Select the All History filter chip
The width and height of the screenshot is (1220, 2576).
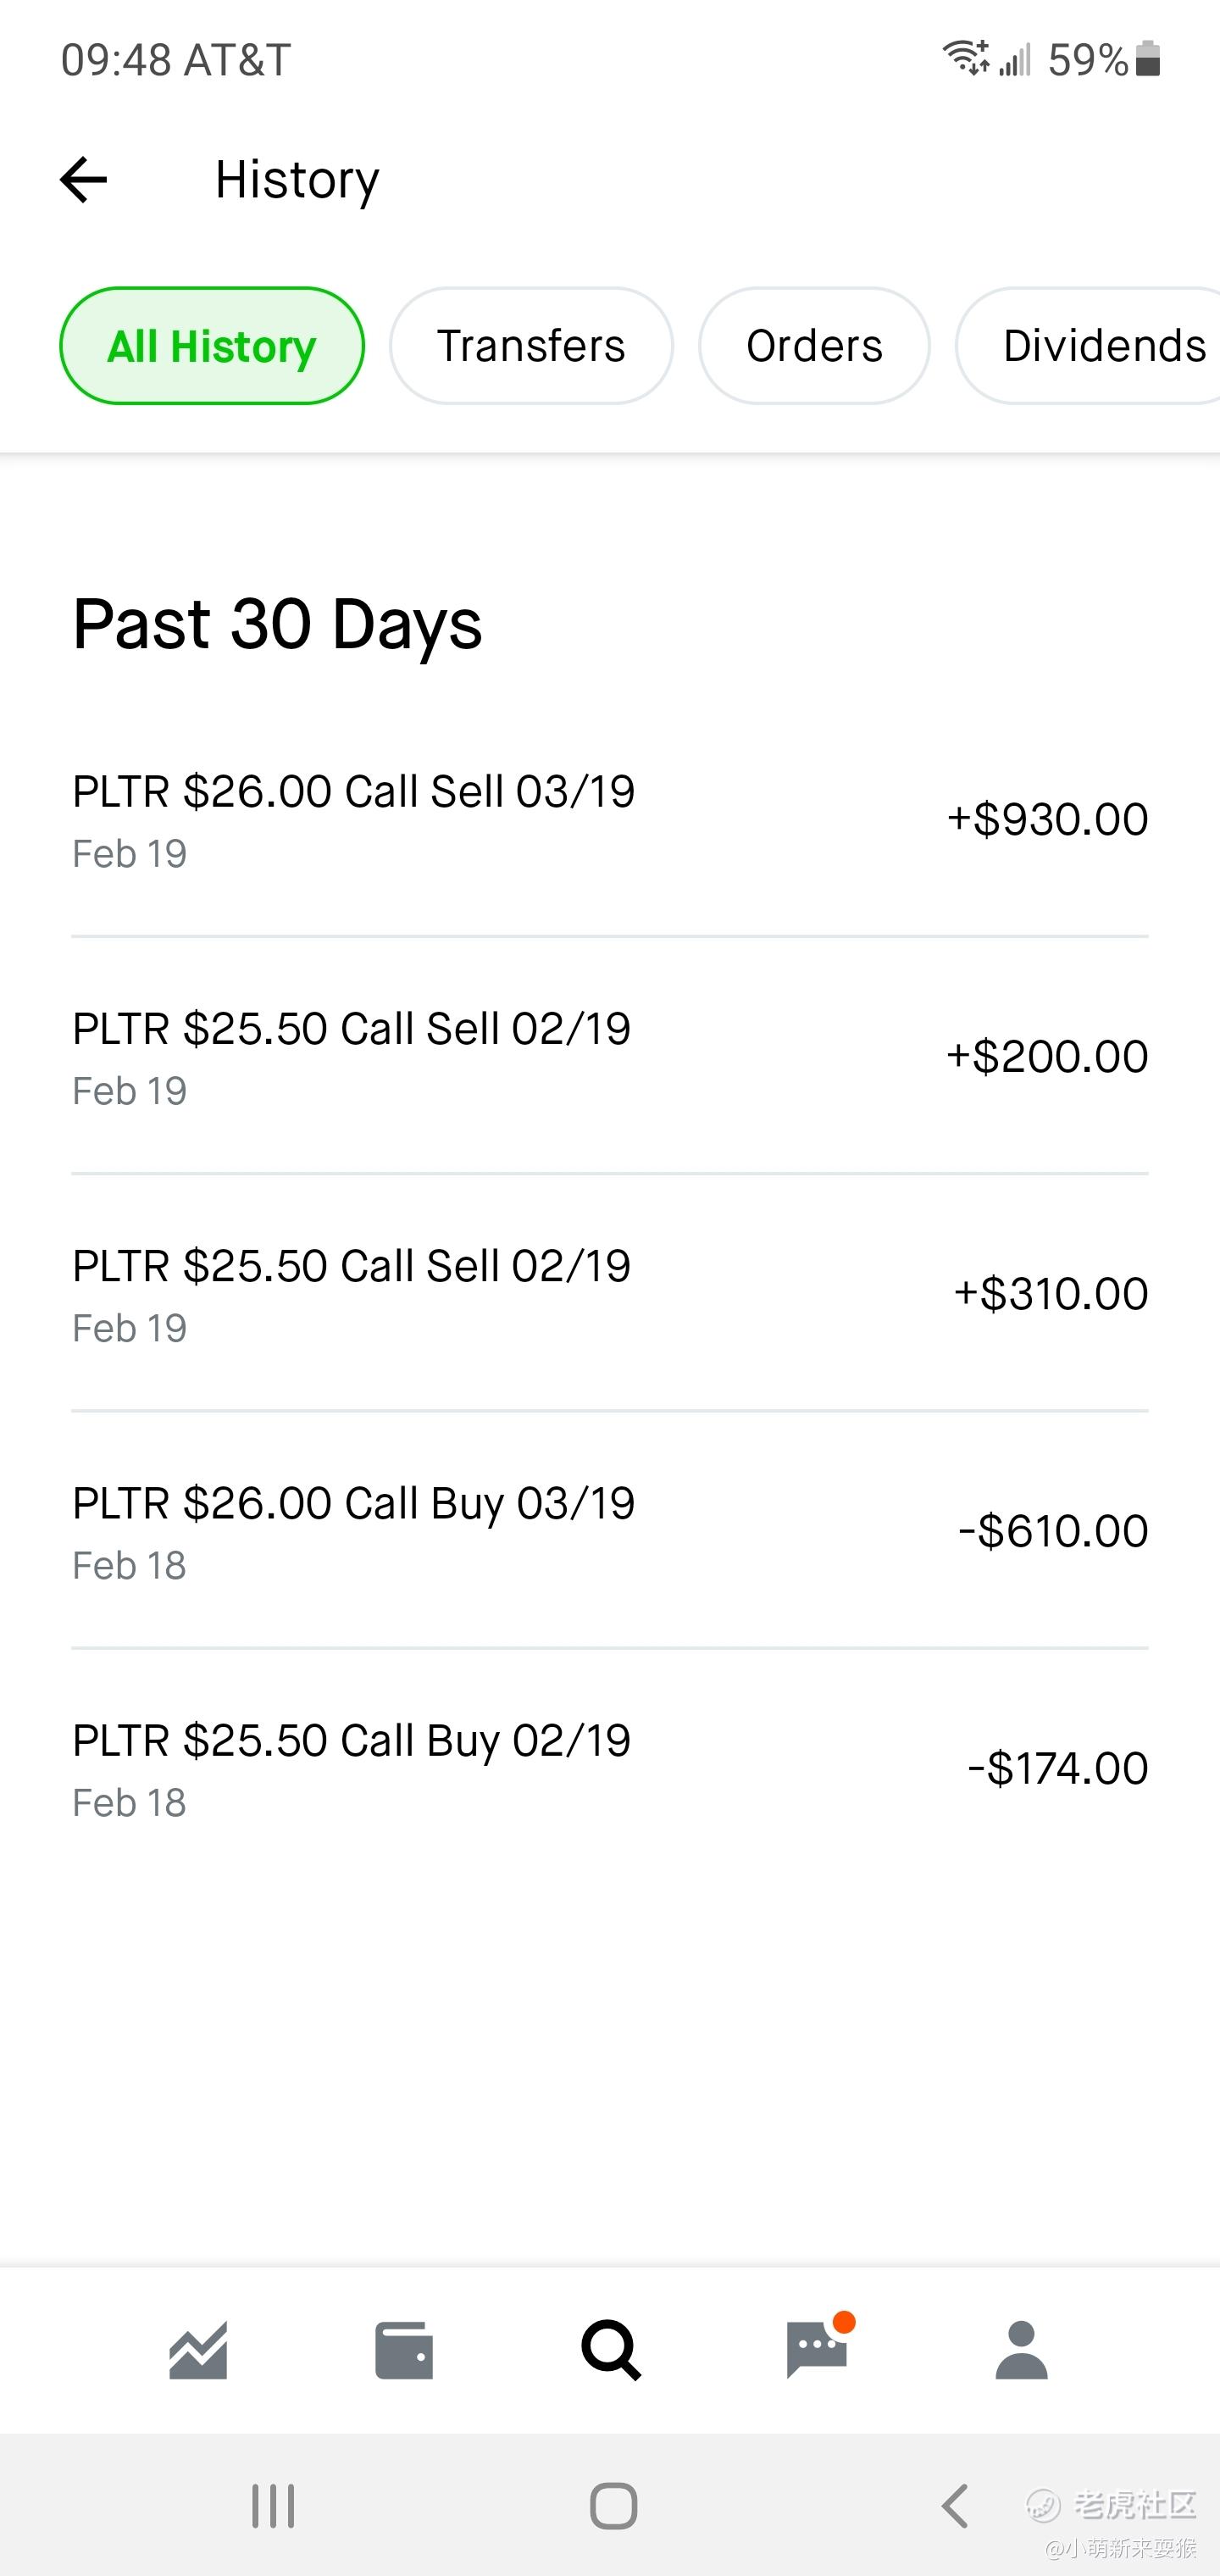click(x=212, y=346)
